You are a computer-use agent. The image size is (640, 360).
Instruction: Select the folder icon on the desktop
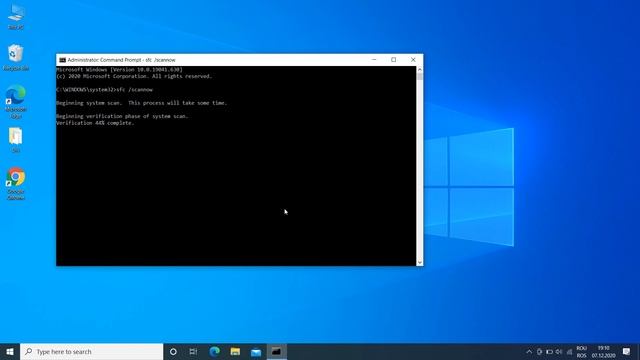pyautogui.click(x=16, y=140)
